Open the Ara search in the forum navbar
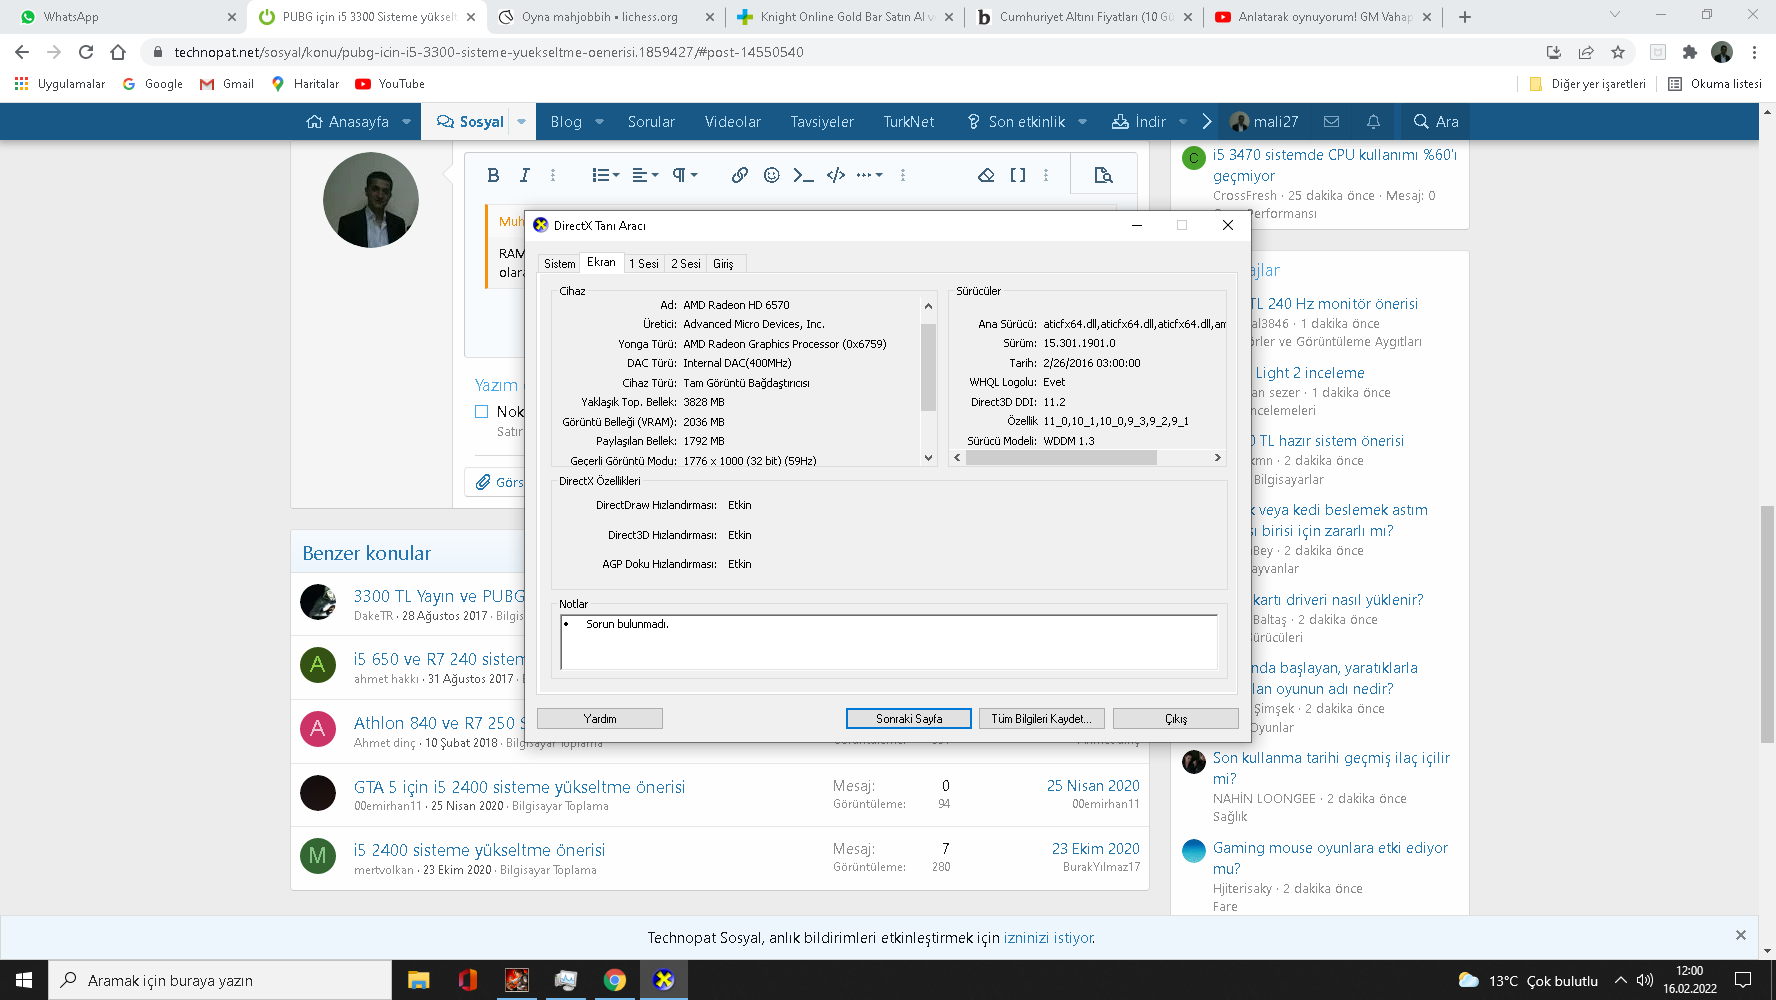 click(x=1436, y=122)
